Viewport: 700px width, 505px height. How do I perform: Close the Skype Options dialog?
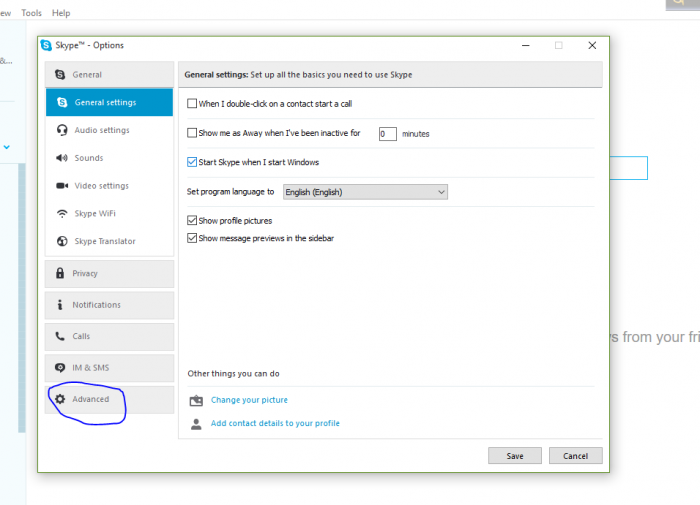point(592,46)
